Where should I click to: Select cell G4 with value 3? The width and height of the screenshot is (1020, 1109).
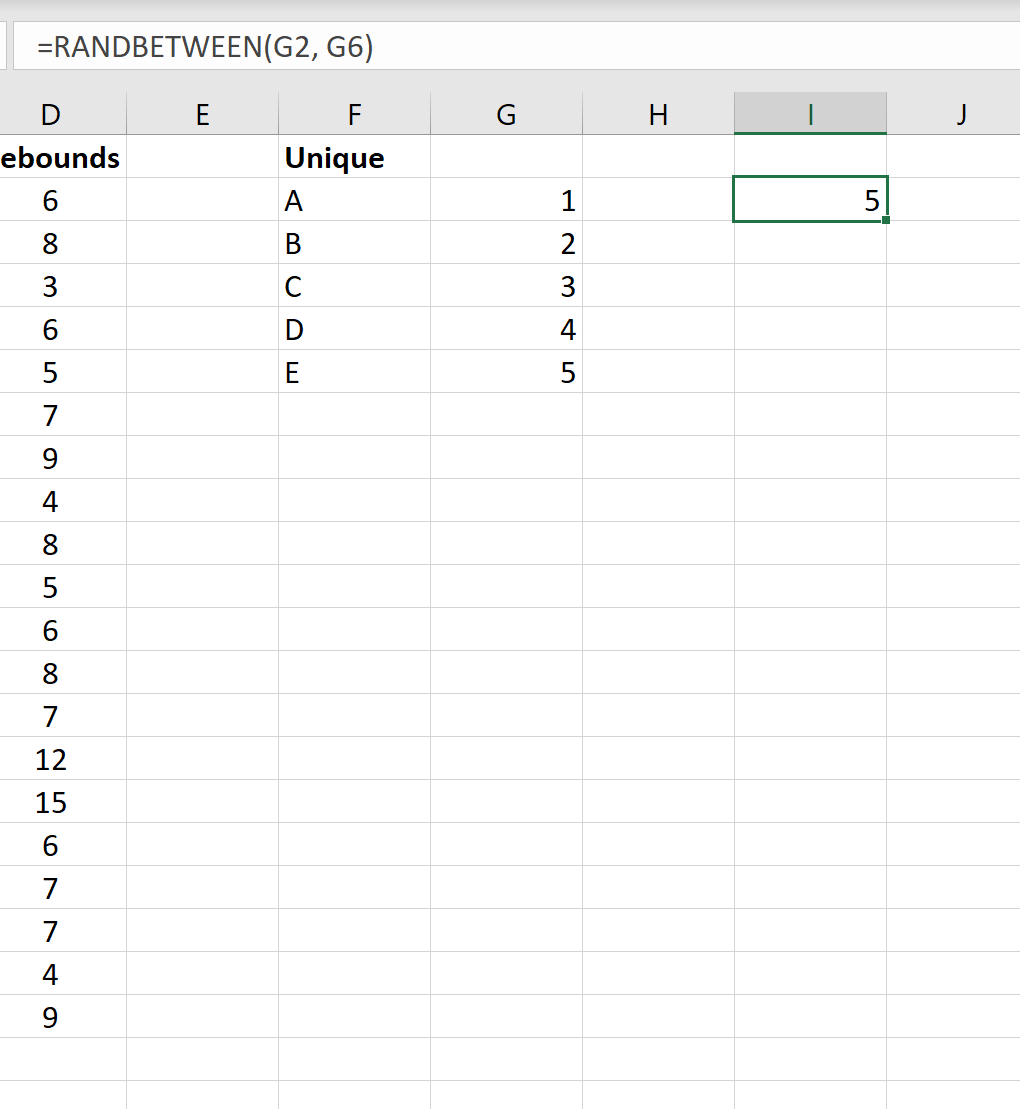tap(506, 288)
